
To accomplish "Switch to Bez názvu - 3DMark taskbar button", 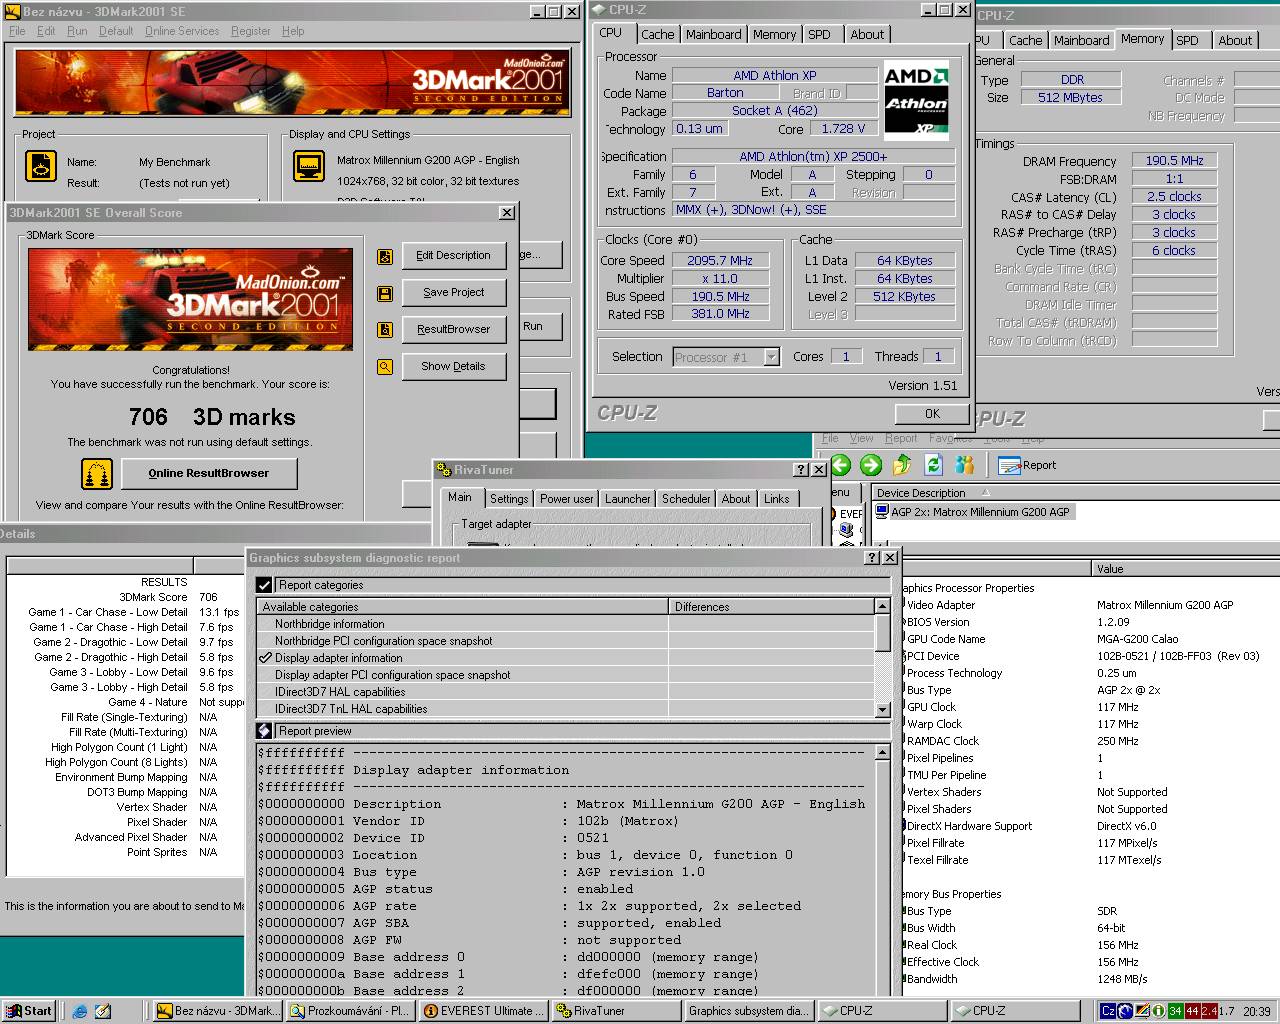I will click(x=217, y=1011).
